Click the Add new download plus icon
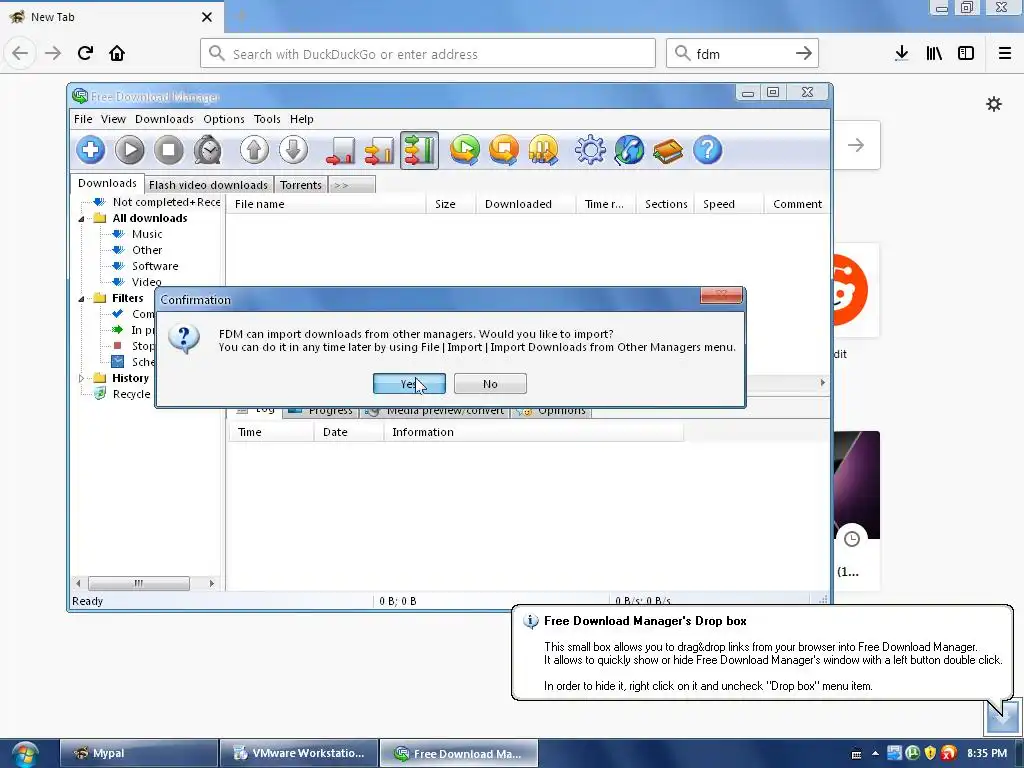1024x768 pixels. 90,150
